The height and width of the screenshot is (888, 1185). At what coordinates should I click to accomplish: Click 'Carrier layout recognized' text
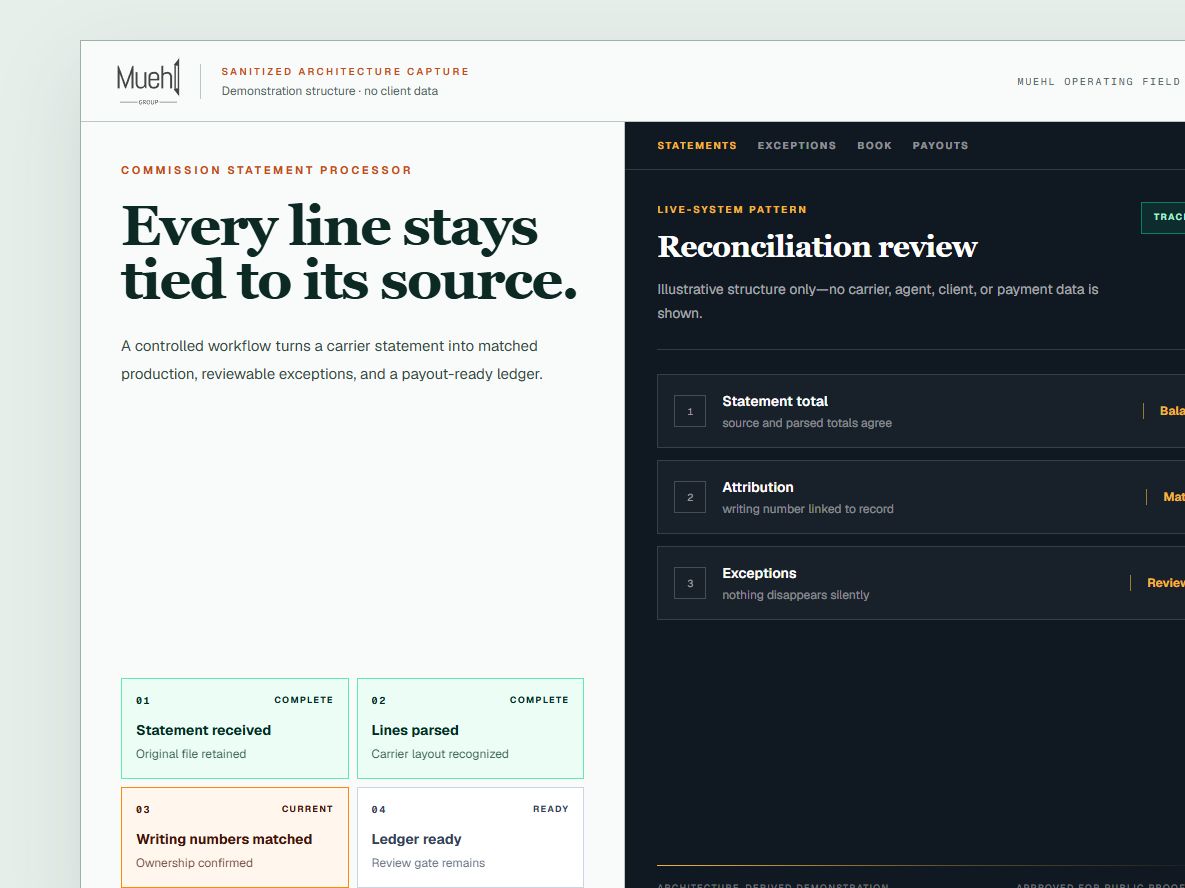(440, 754)
